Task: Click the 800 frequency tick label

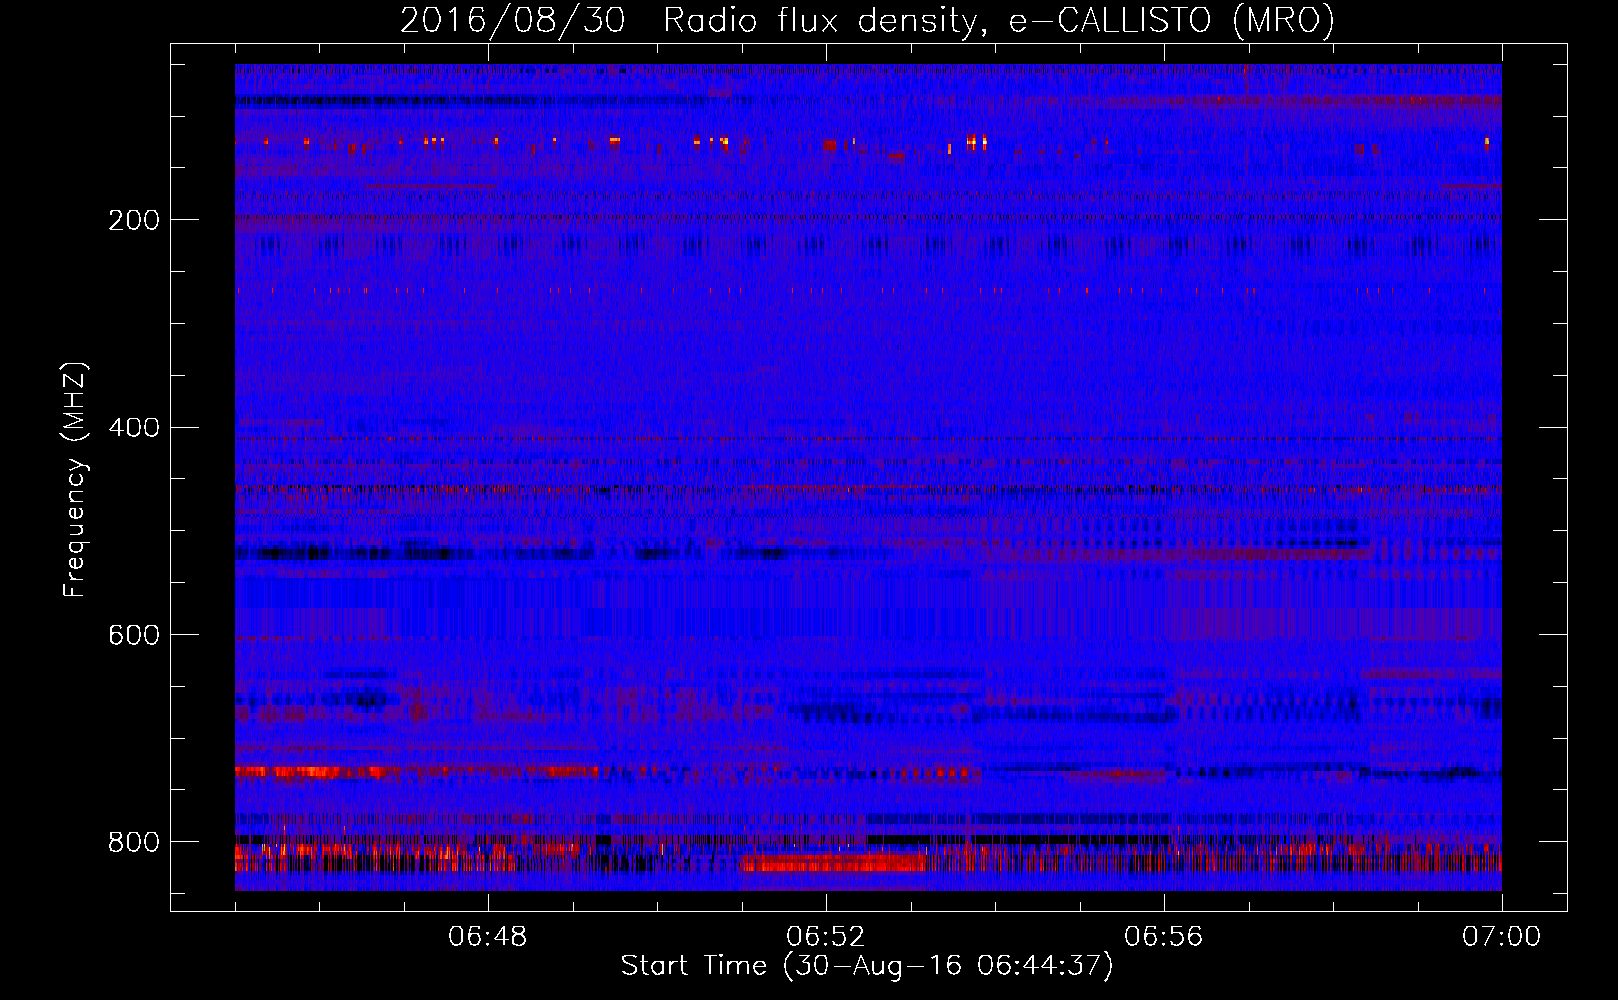Action: [x=134, y=842]
